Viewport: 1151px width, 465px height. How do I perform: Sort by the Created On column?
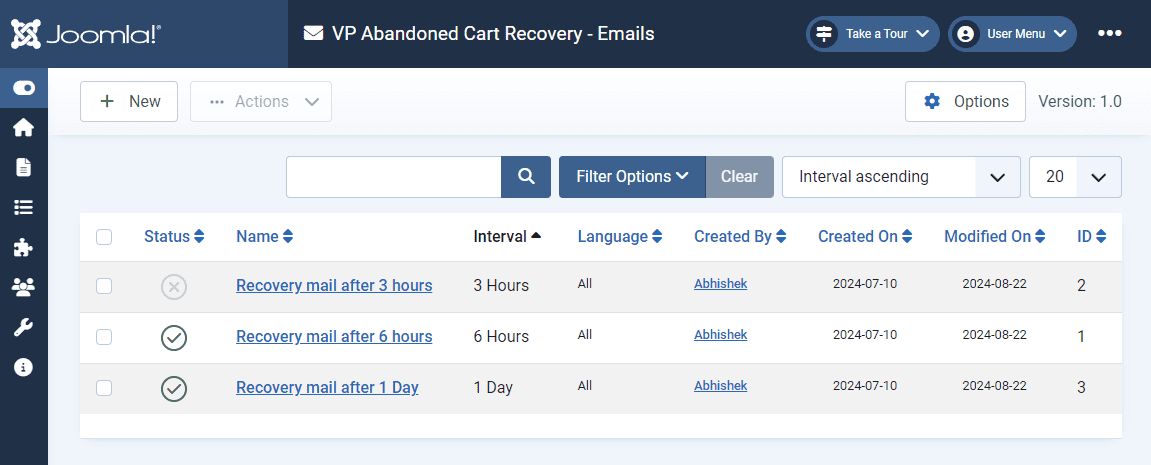[x=865, y=237]
